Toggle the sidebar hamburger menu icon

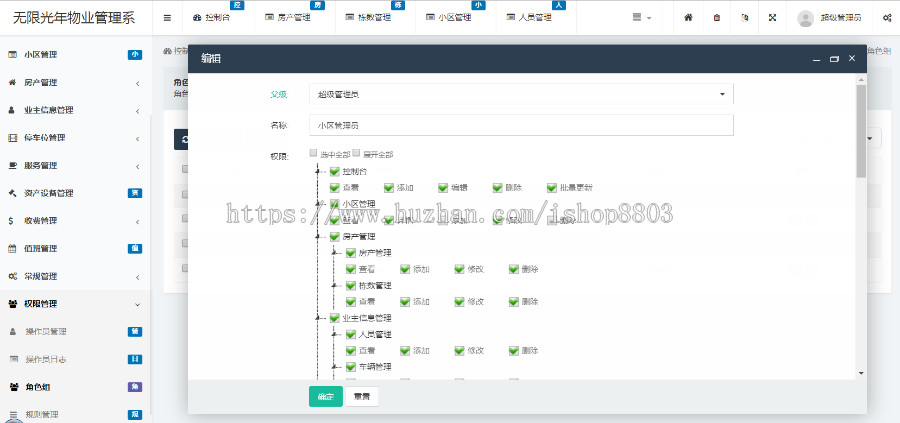tap(167, 18)
